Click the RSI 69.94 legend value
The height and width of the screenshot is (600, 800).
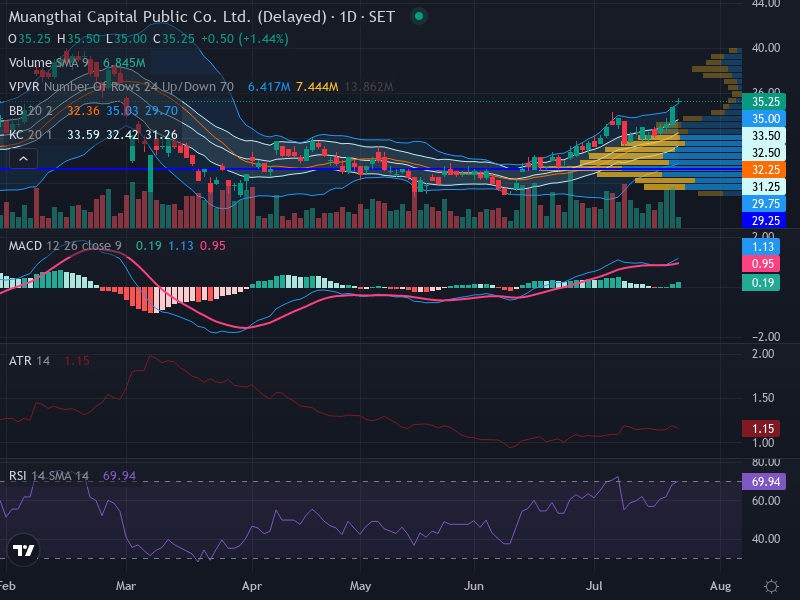tap(119, 476)
